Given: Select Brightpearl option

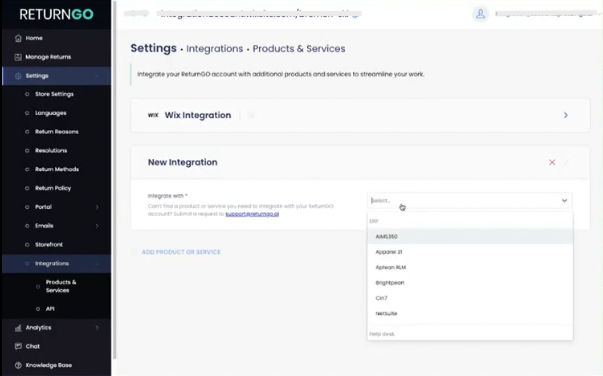Looking at the screenshot, I should (x=470, y=283).
